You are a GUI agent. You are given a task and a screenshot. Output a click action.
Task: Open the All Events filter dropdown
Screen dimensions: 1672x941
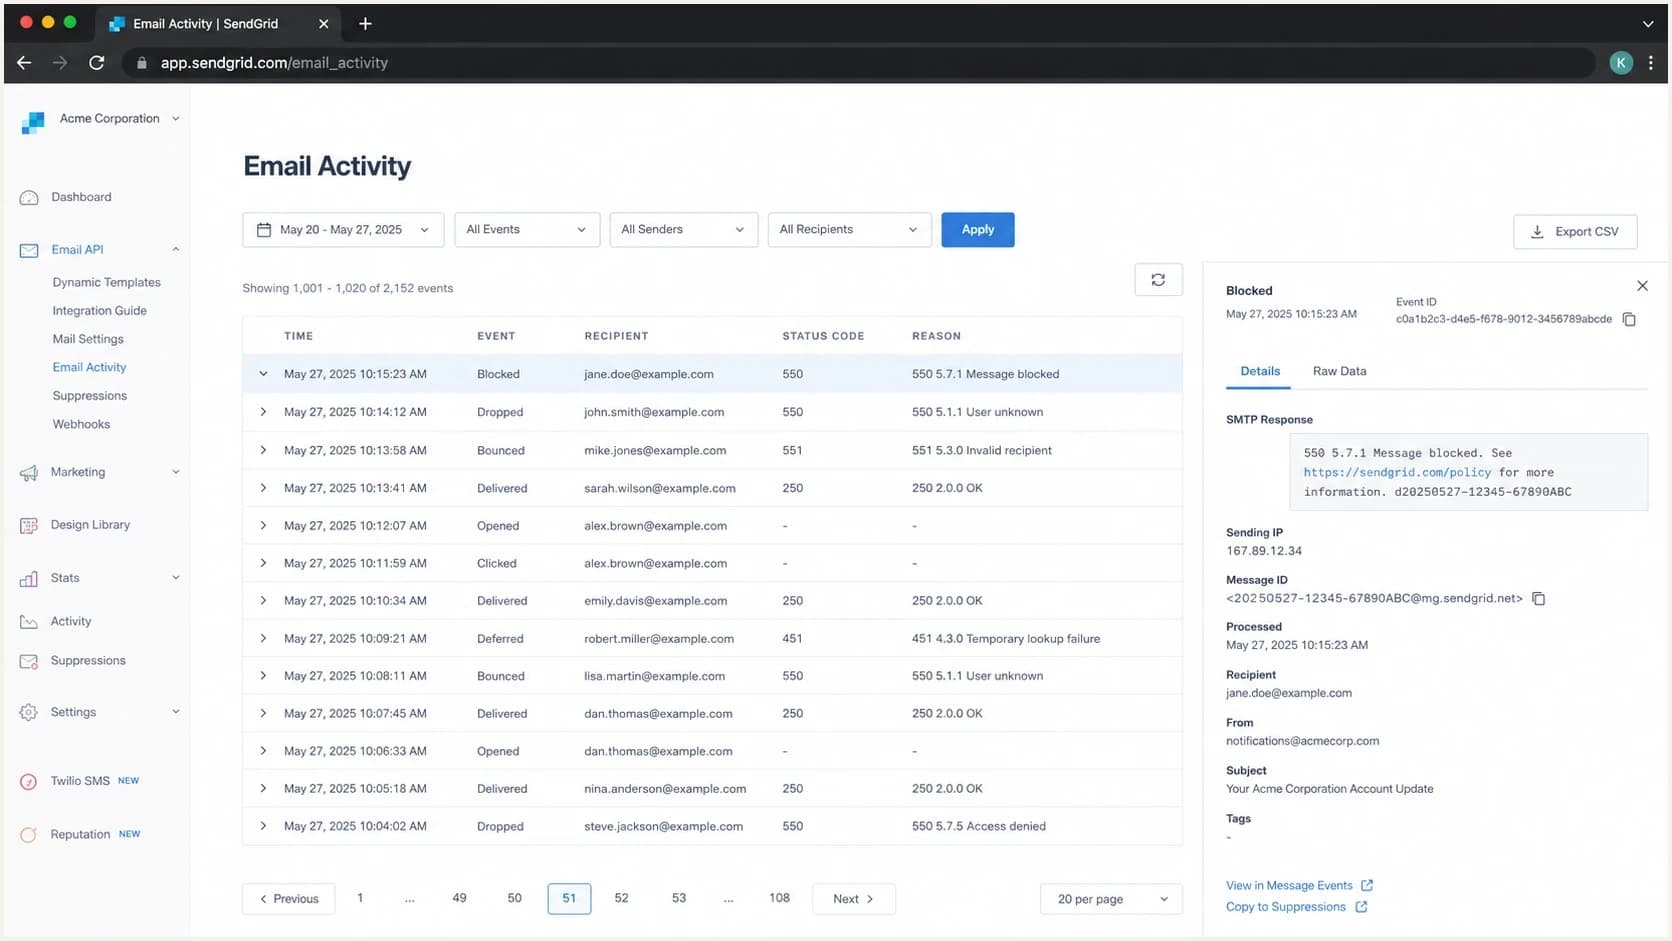point(527,230)
